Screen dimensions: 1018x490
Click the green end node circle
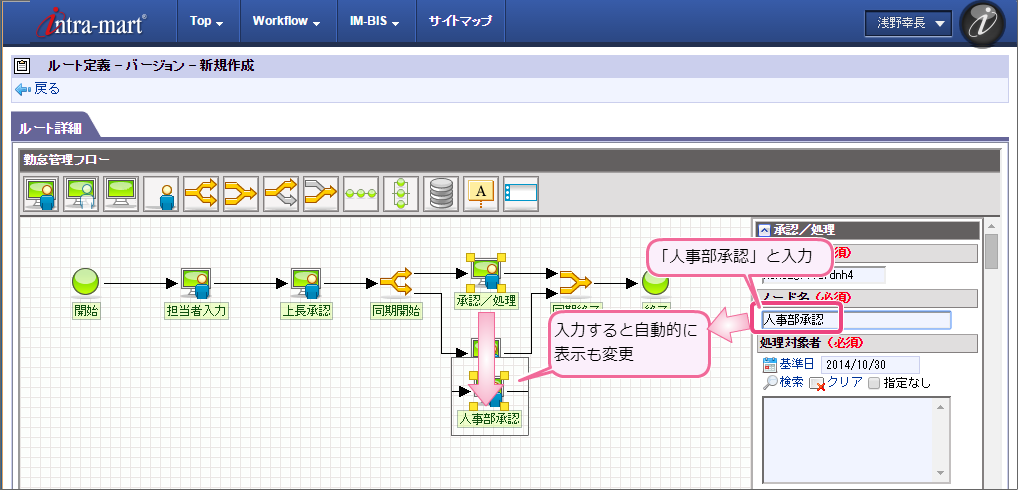coord(655,283)
